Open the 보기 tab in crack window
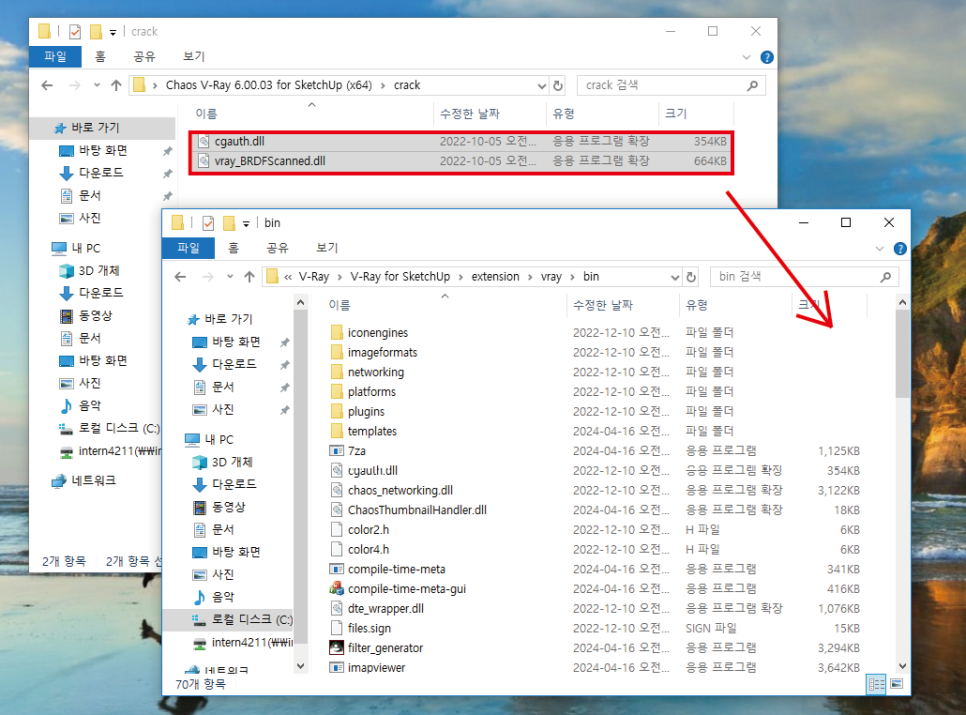Screen dimensions: 966x715 click(x=194, y=56)
